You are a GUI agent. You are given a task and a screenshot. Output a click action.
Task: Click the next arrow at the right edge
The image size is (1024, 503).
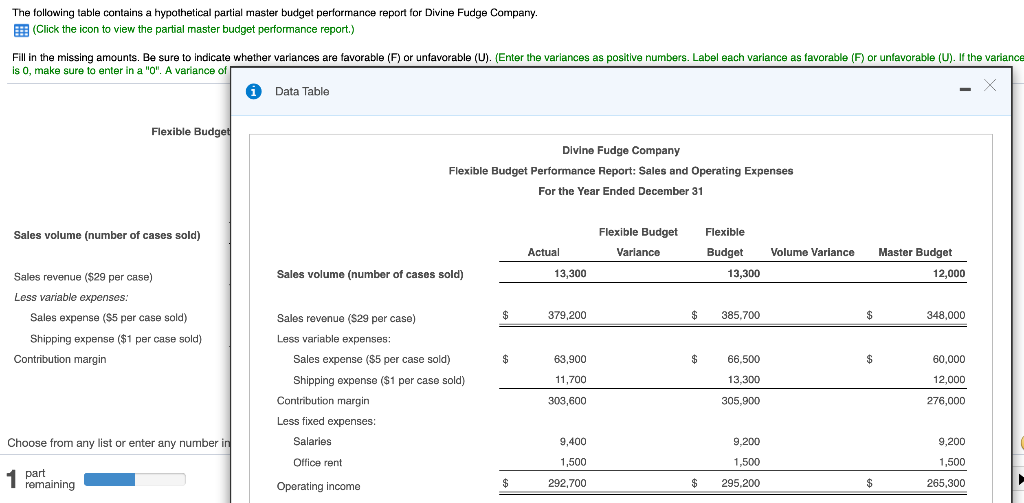(x=1020, y=481)
